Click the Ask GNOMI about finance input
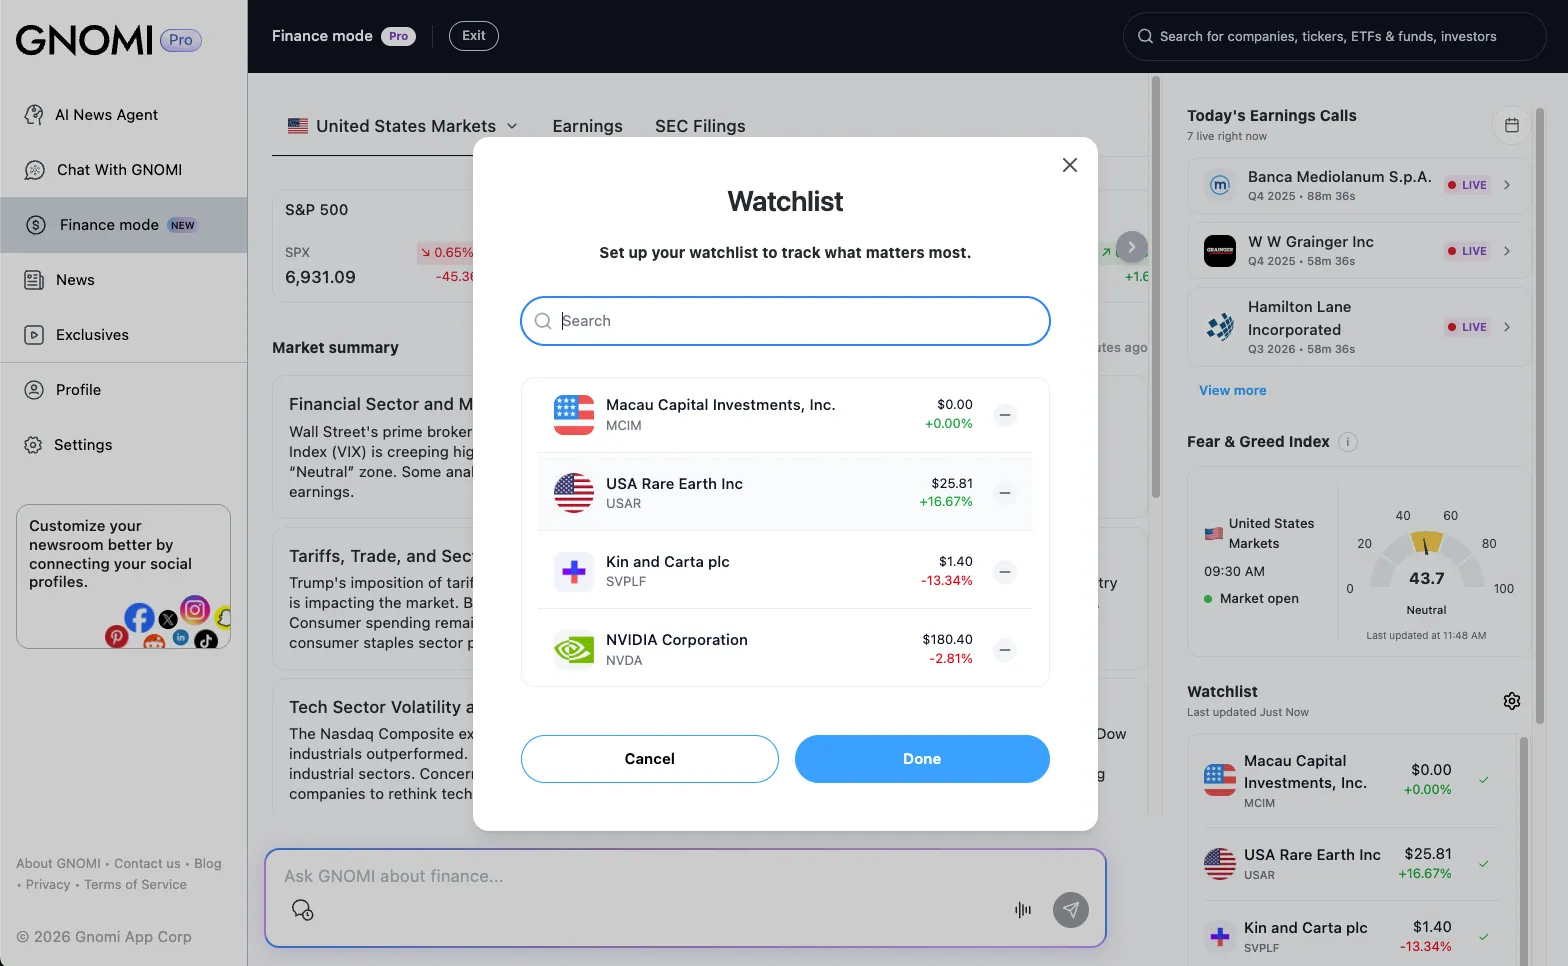Image resolution: width=1568 pixels, height=966 pixels. [x=685, y=877]
